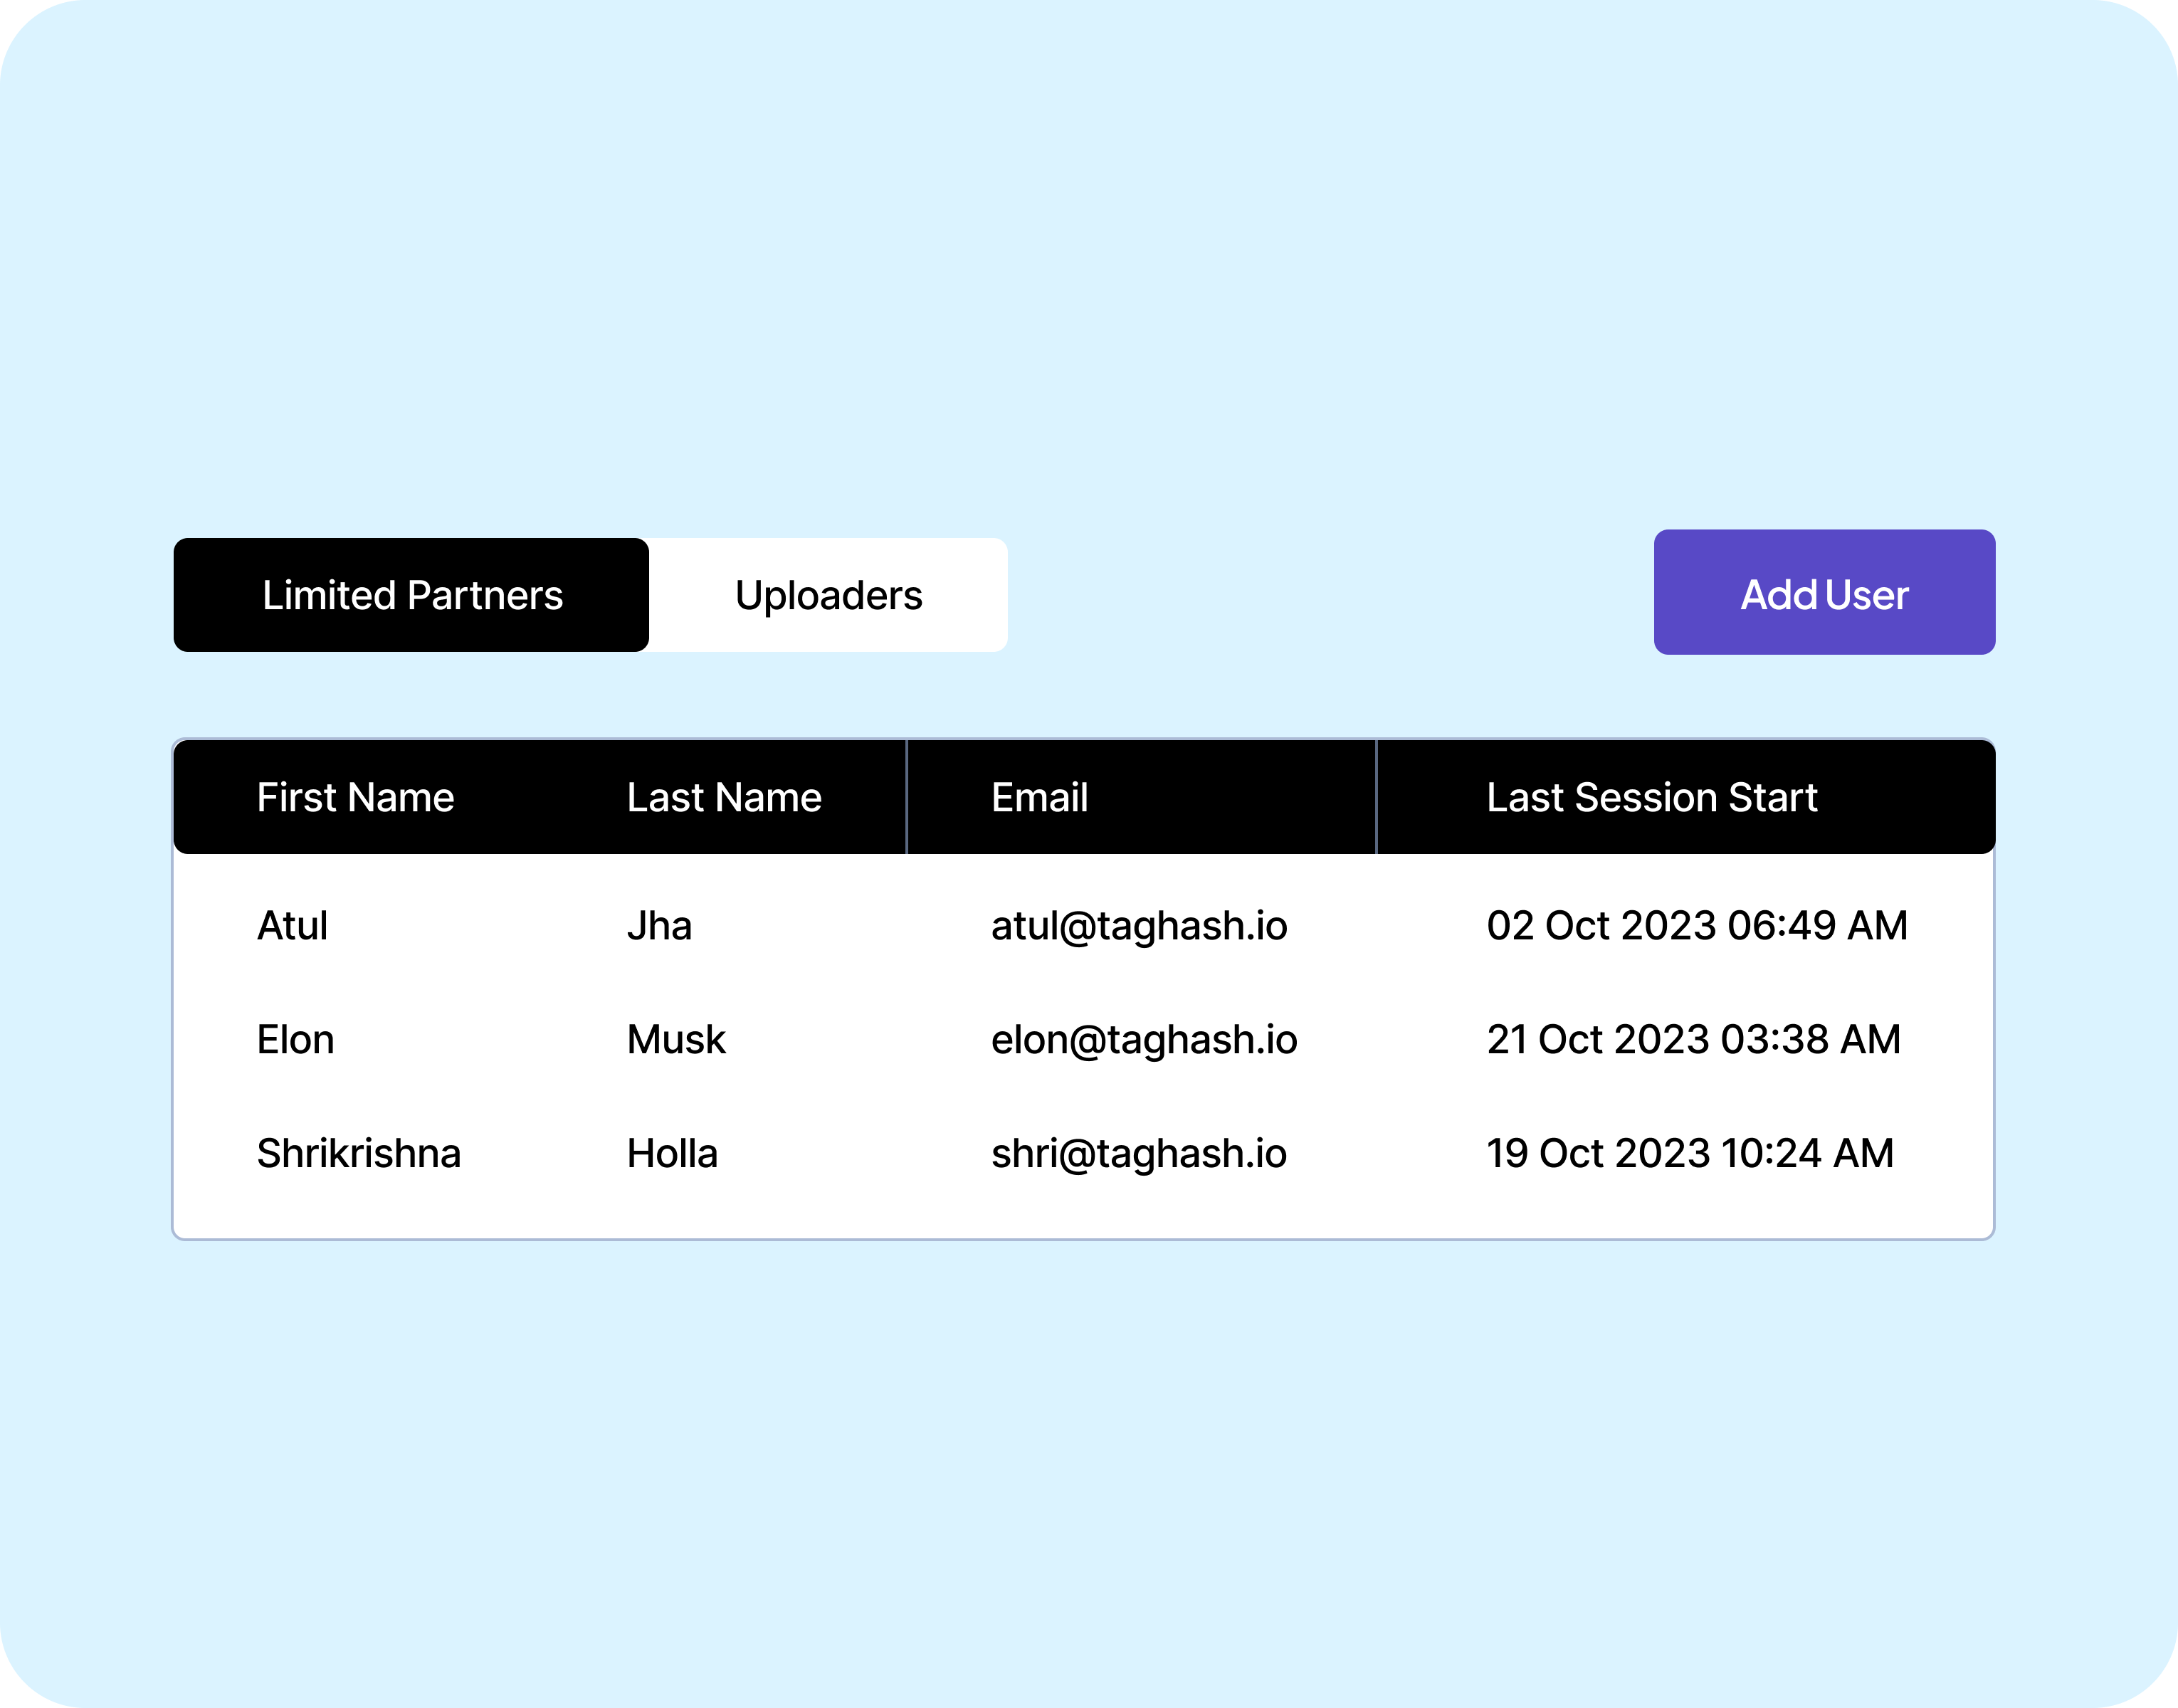The image size is (2178, 1708).
Task: Open the shri@taghash.io email address
Action: click(1139, 1153)
